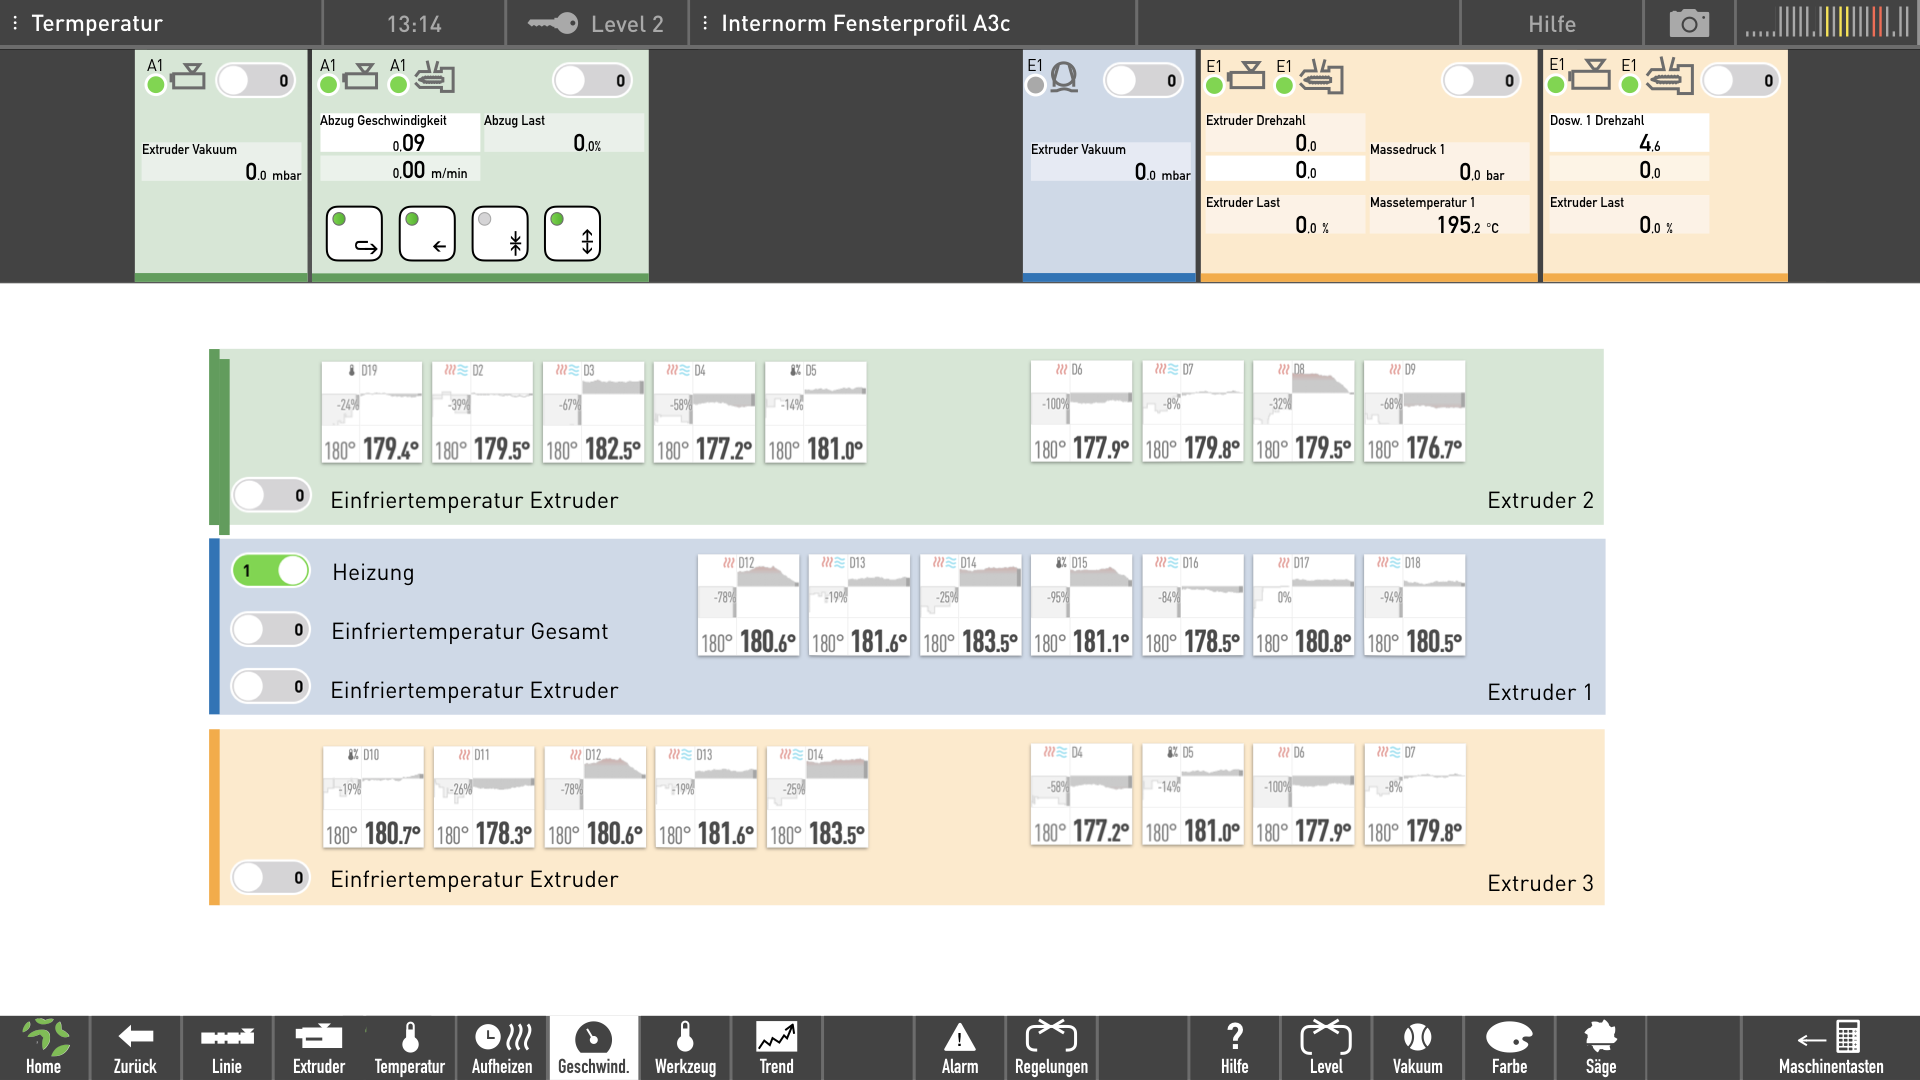Open Extruder 1 zone D18 180.5° tile

point(1414,605)
